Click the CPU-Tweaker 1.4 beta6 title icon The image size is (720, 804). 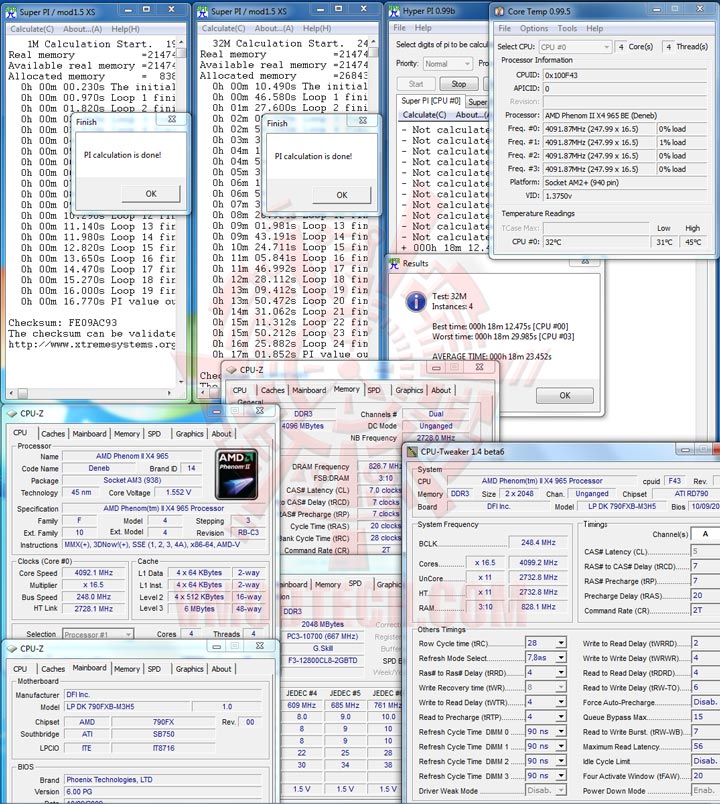click(x=412, y=452)
